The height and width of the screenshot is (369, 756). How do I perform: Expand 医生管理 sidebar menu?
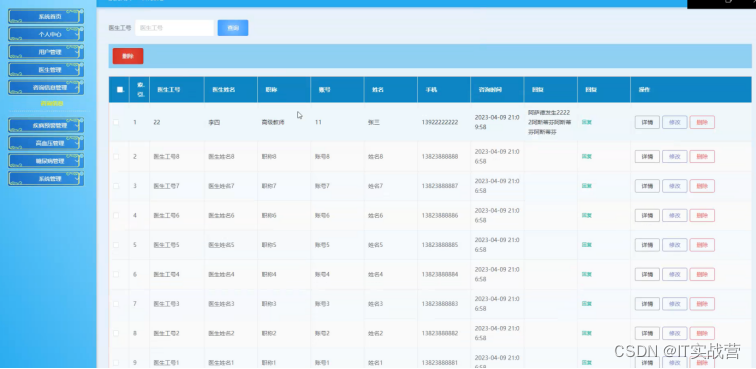coord(46,69)
